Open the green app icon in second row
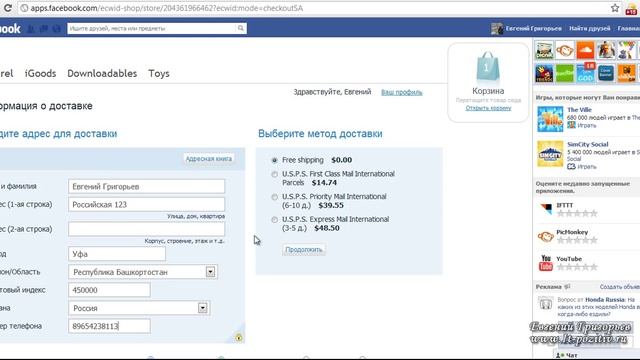This screenshot has width=640, height=360. (x=564, y=73)
